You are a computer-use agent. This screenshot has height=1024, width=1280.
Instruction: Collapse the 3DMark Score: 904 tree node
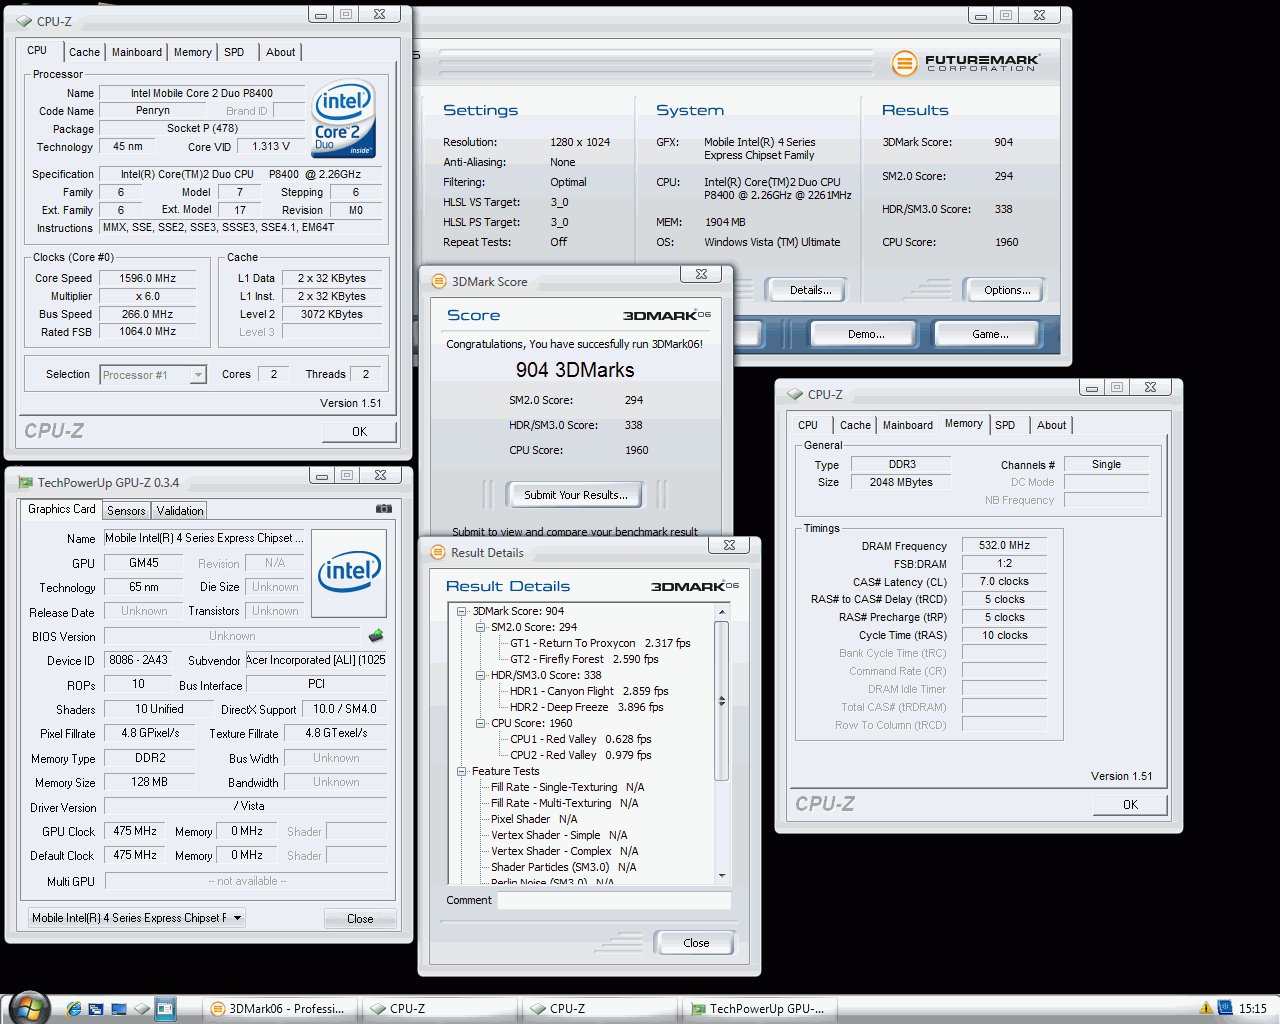click(x=462, y=611)
